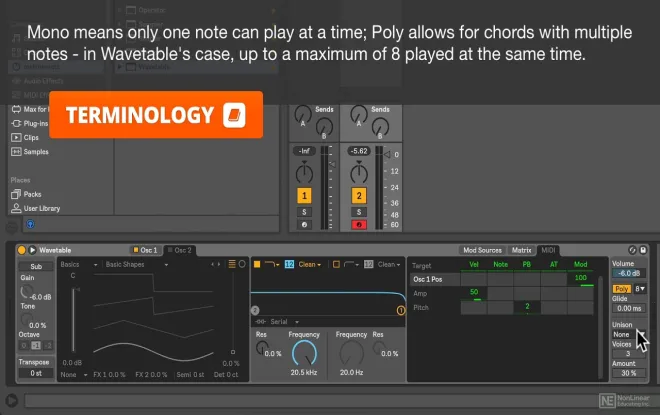Screen dimensions: 660x415
Task: Open filter 1 type shape dropdown
Action: click(x=272, y=264)
